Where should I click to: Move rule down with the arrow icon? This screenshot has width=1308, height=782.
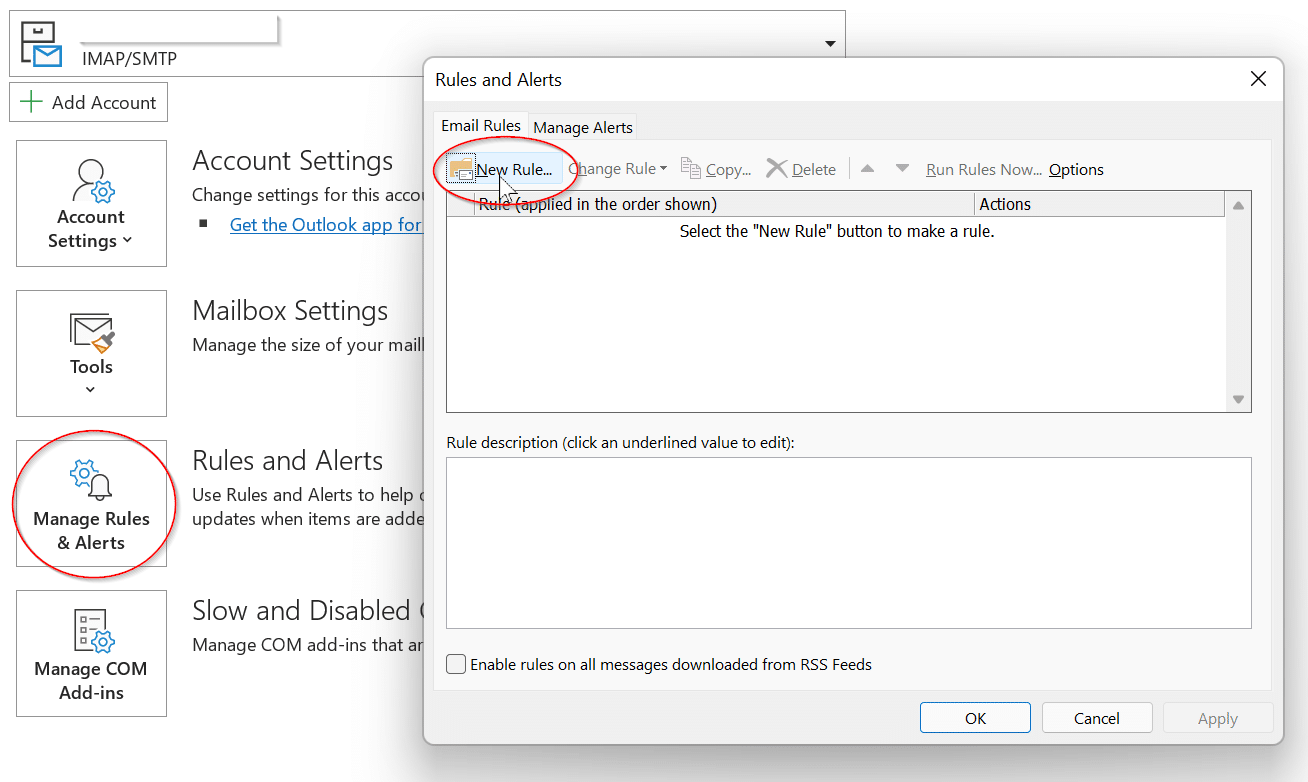point(902,169)
